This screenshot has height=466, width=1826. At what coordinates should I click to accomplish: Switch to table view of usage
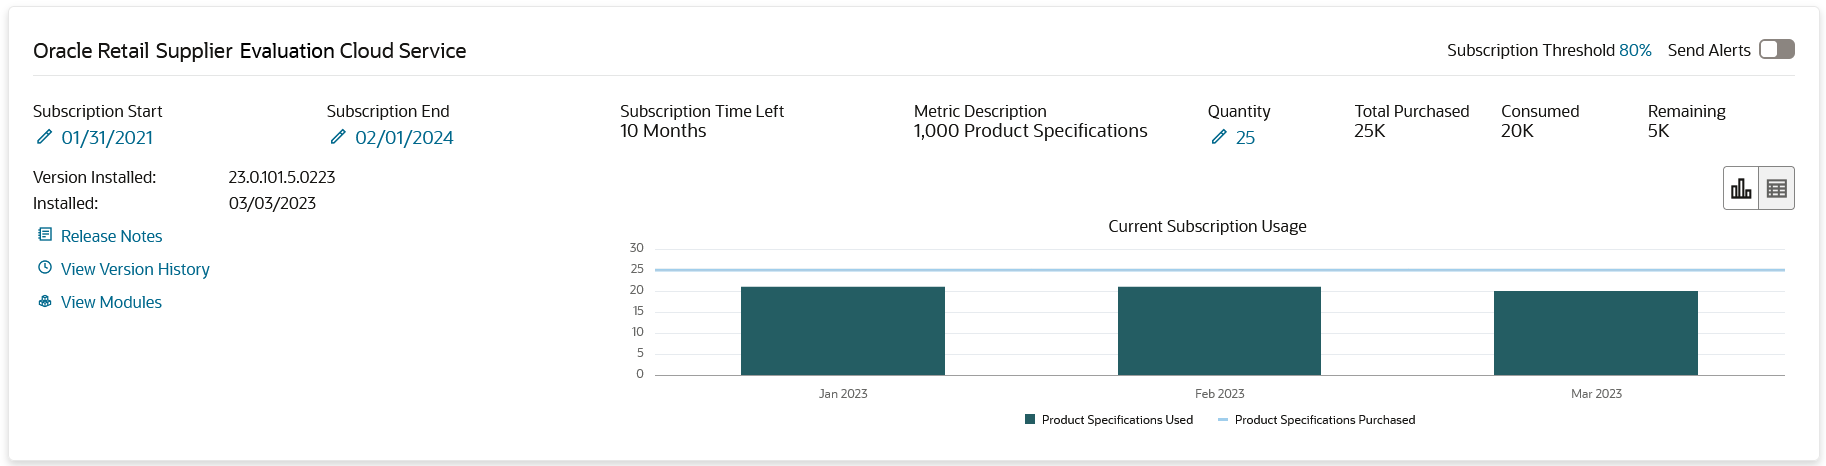pos(1777,188)
